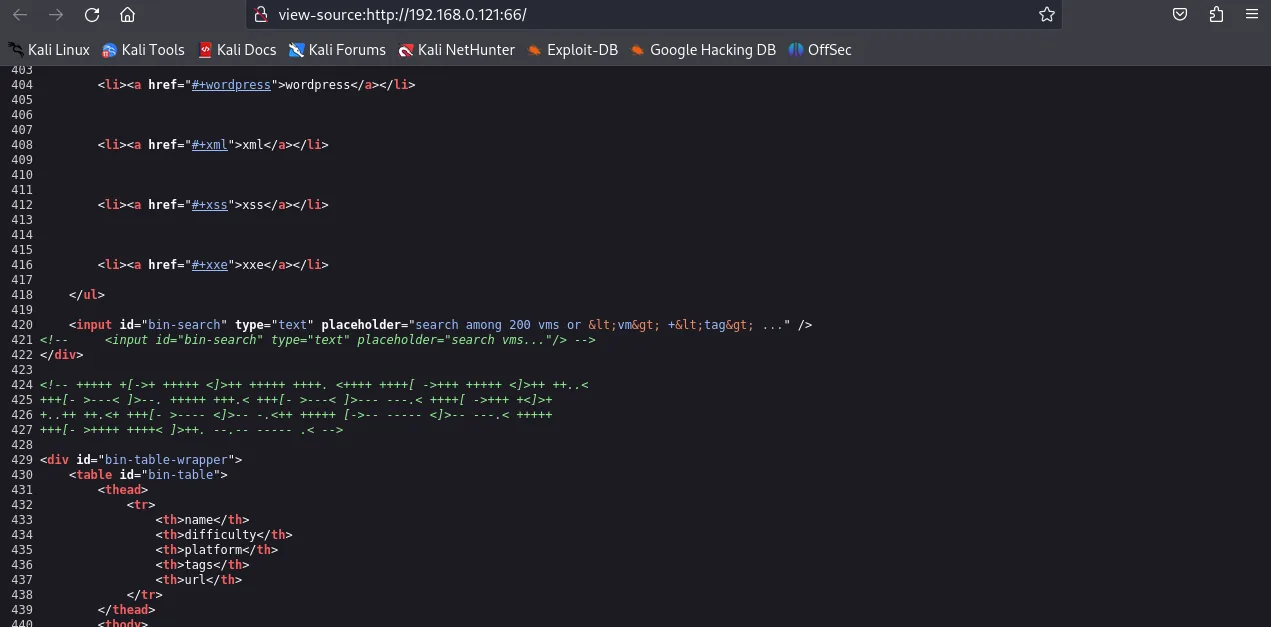Click the browser Forward arrow

tap(56, 15)
